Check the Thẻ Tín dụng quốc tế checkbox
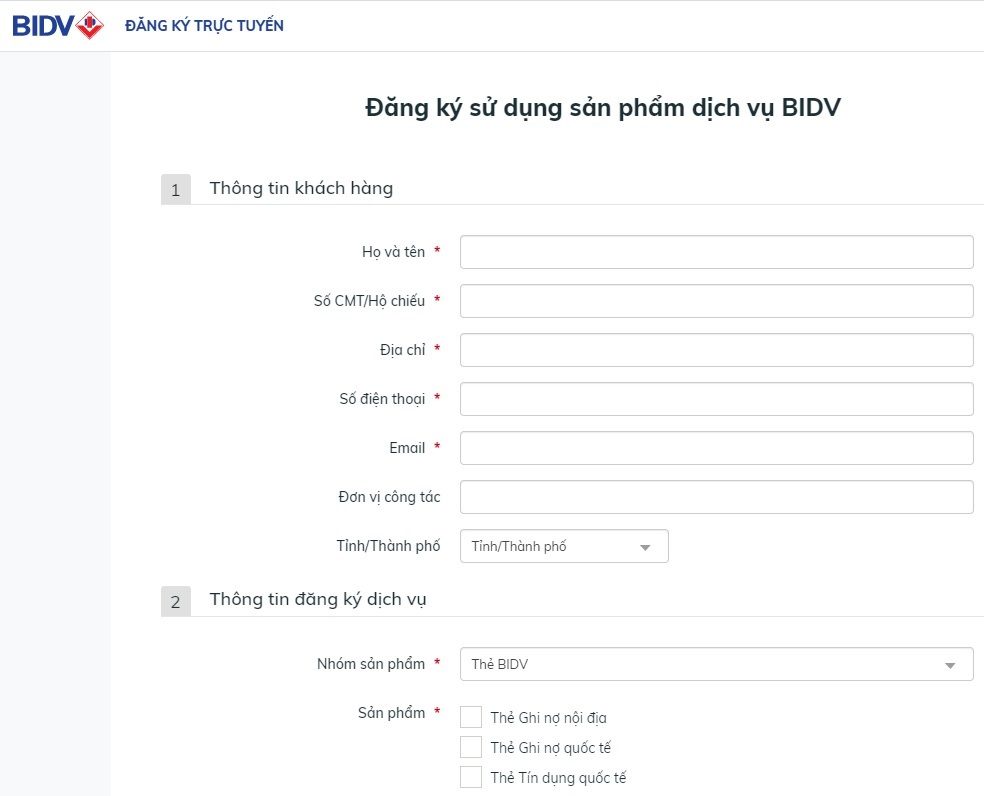Viewport: 984px width, 796px height. point(471,777)
